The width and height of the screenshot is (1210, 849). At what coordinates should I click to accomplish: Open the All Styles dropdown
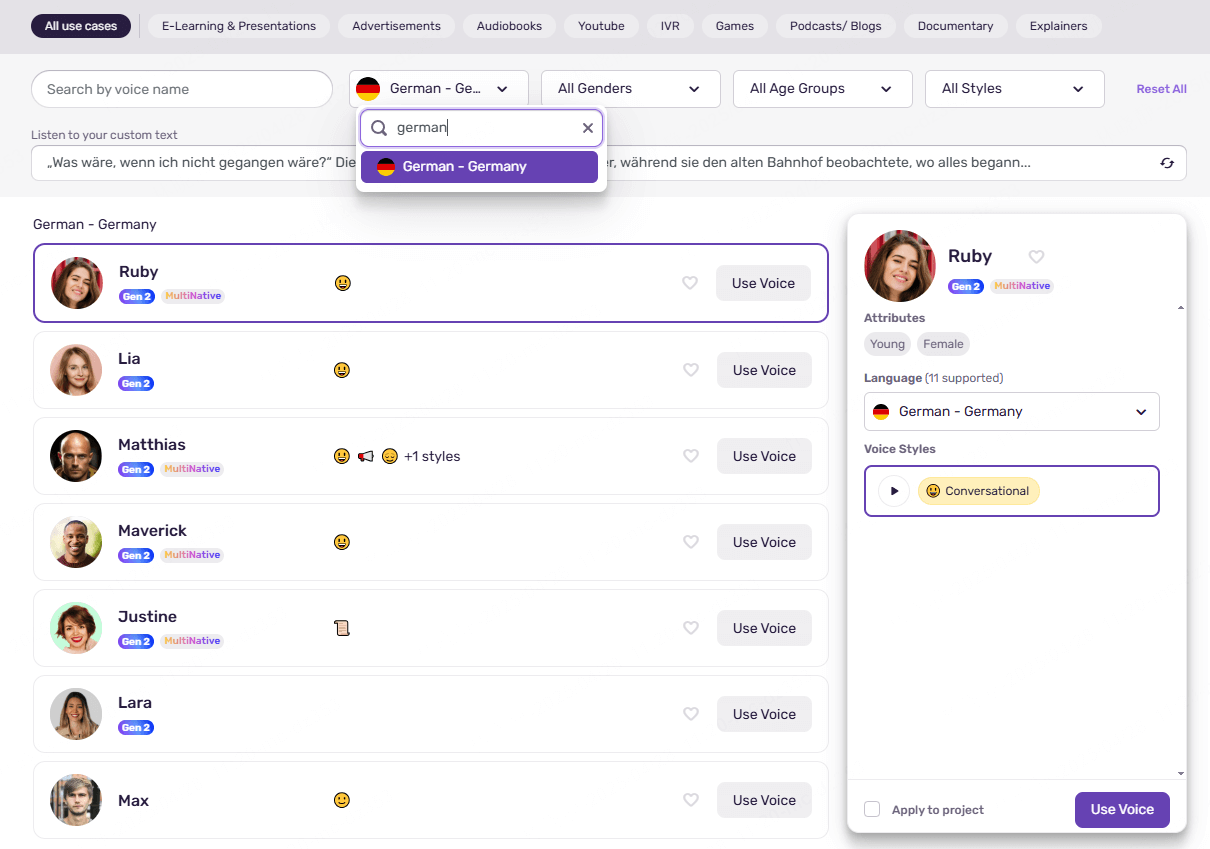point(1014,89)
